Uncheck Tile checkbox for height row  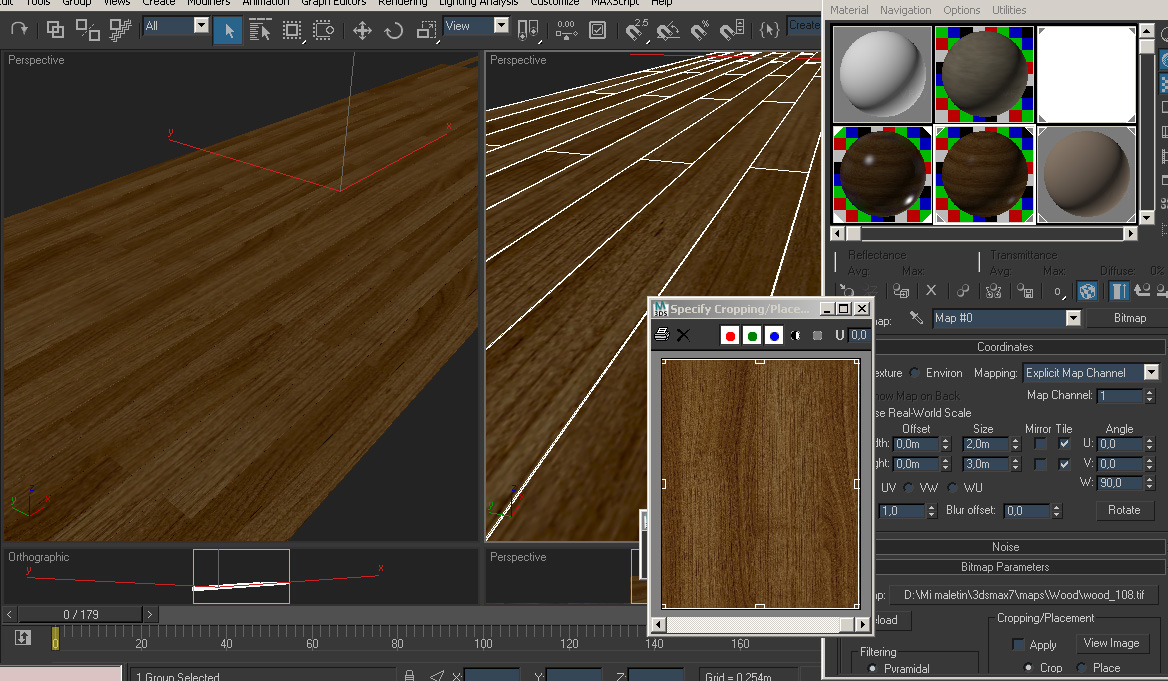1064,464
